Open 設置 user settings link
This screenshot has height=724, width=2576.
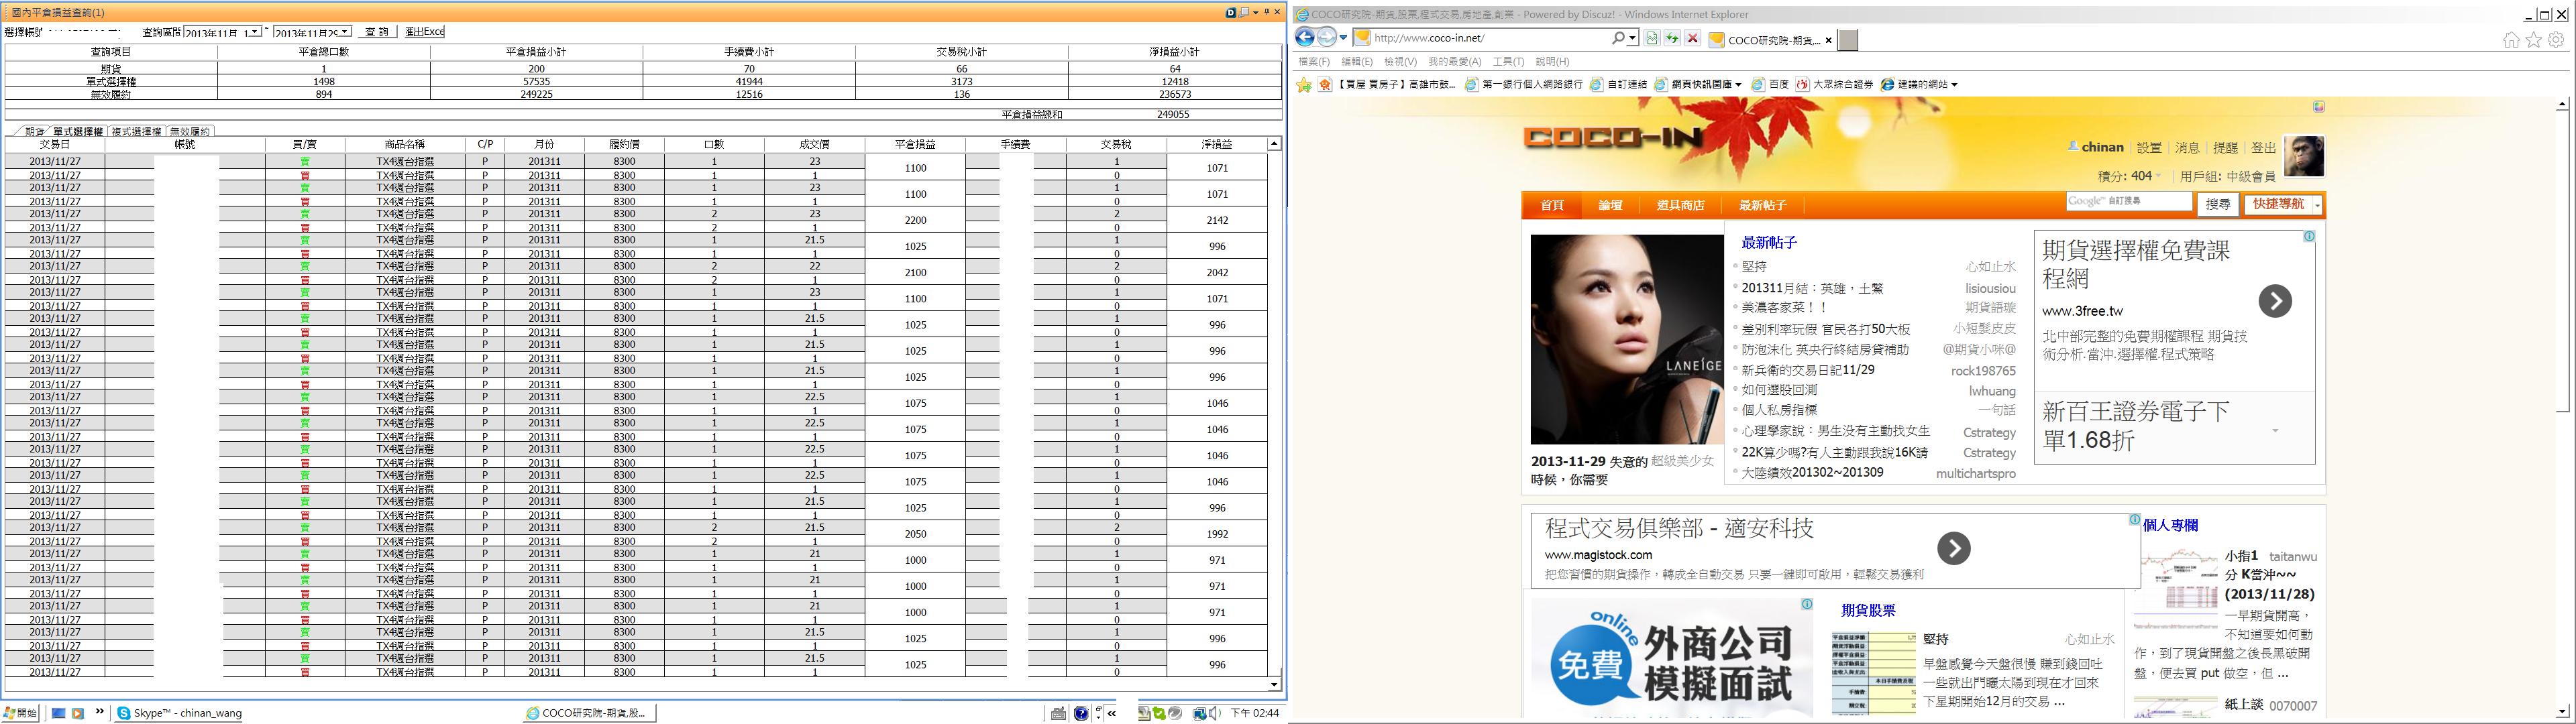(2149, 147)
